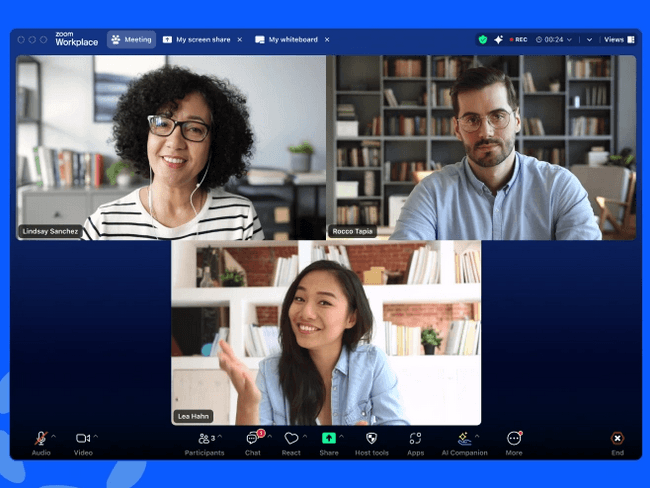650x488 pixels.
Task: Expand the Video options caret
Action: [x=96, y=436]
